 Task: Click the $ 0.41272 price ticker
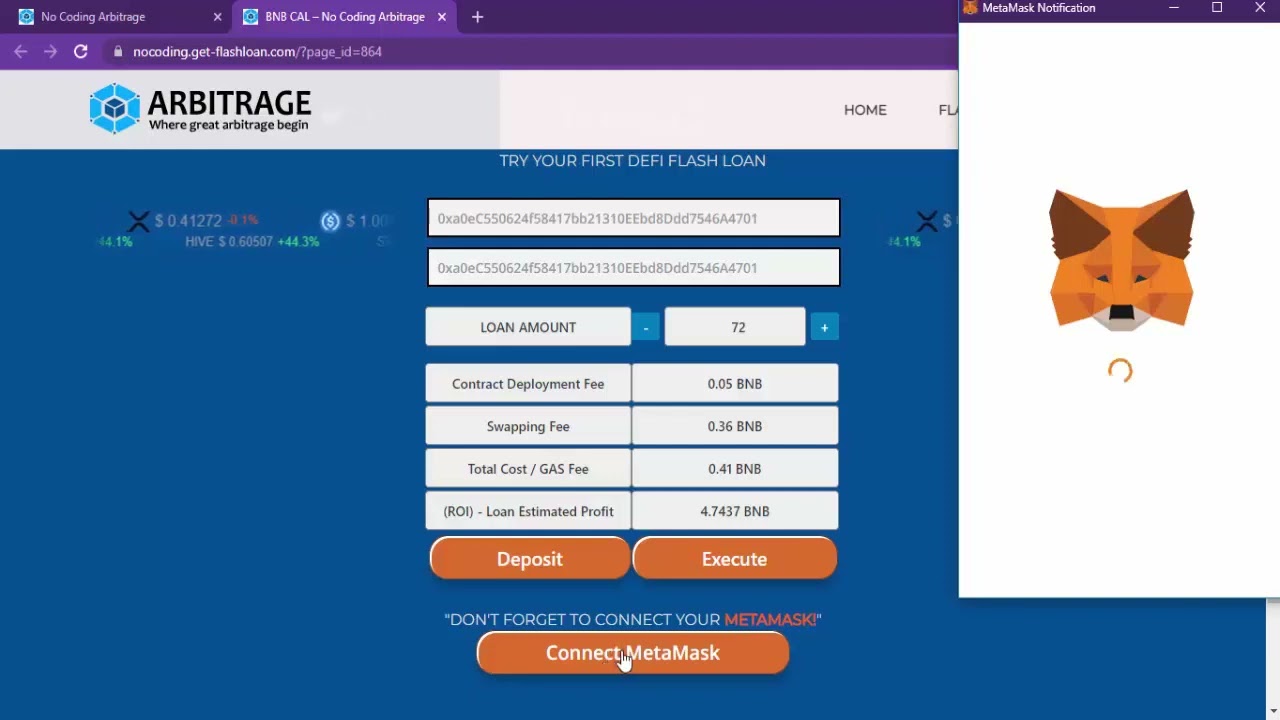pos(188,221)
